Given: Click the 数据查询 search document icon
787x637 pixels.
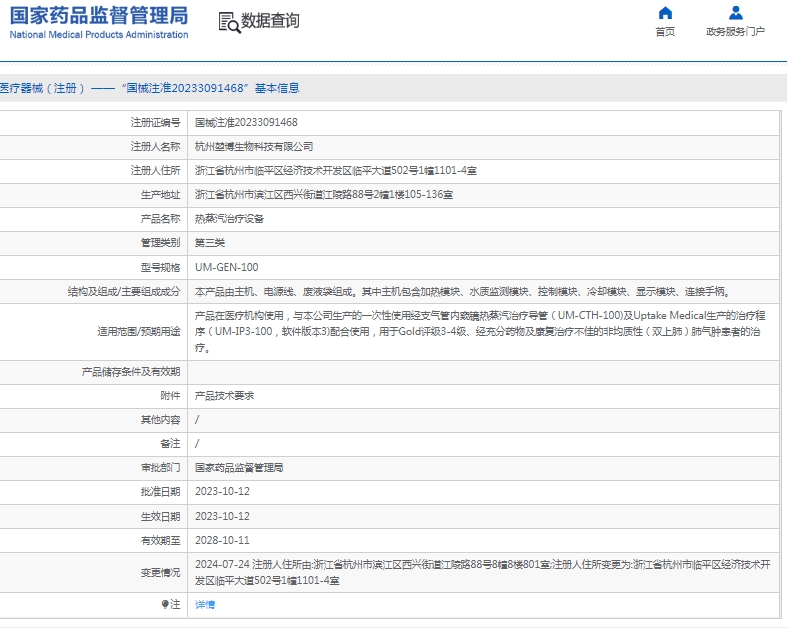Looking at the screenshot, I should coord(229,23).
